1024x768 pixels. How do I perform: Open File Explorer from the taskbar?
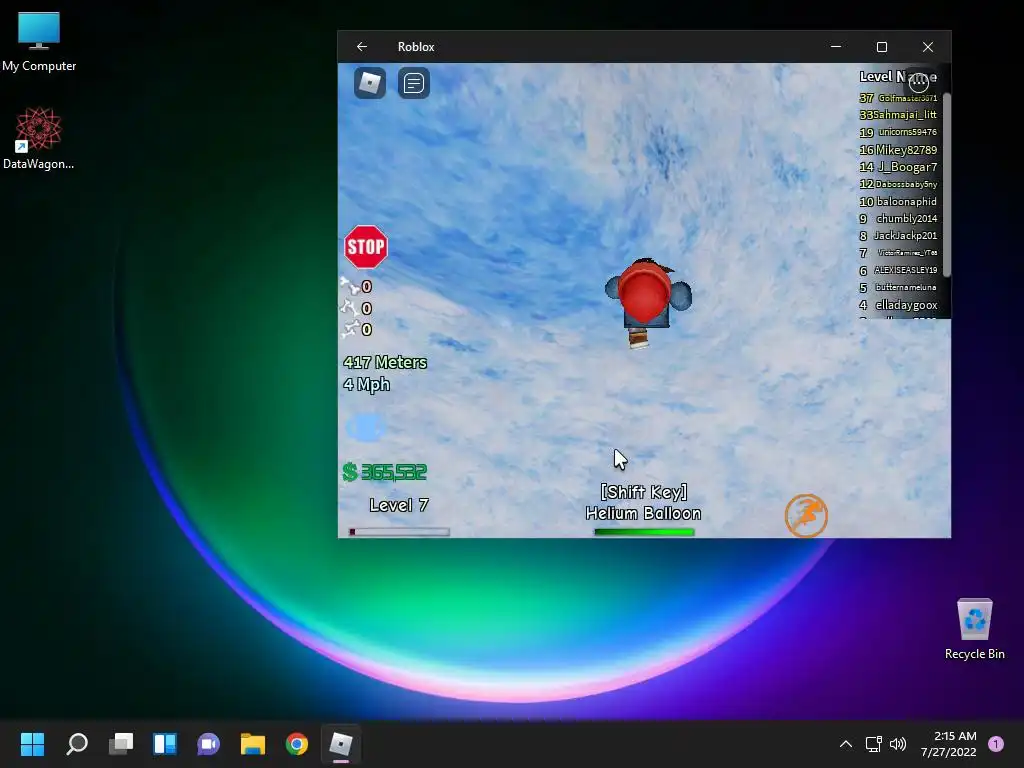[253, 743]
